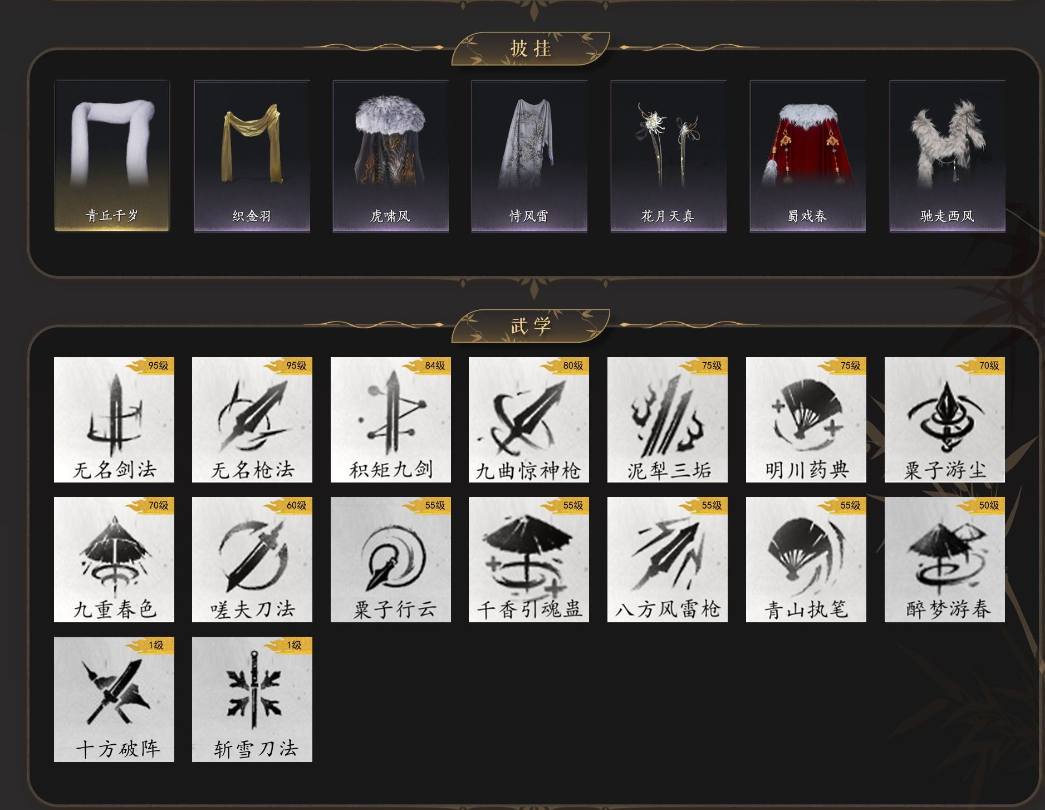The image size is (1045, 810).
Task: Select the 无名枪法 skill icon
Action: (252, 419)
